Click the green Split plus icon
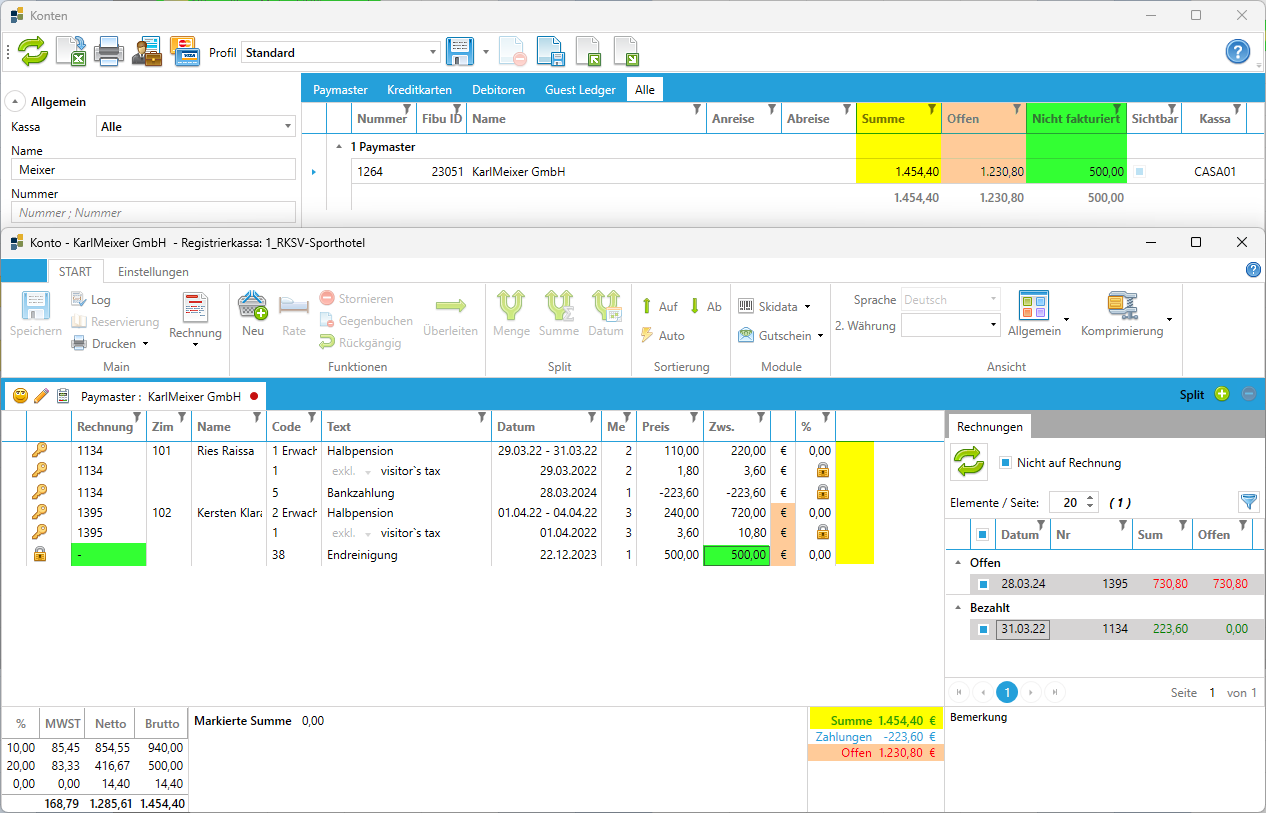Viewport: 1266px width, 813px height. tap(1221, 395)
